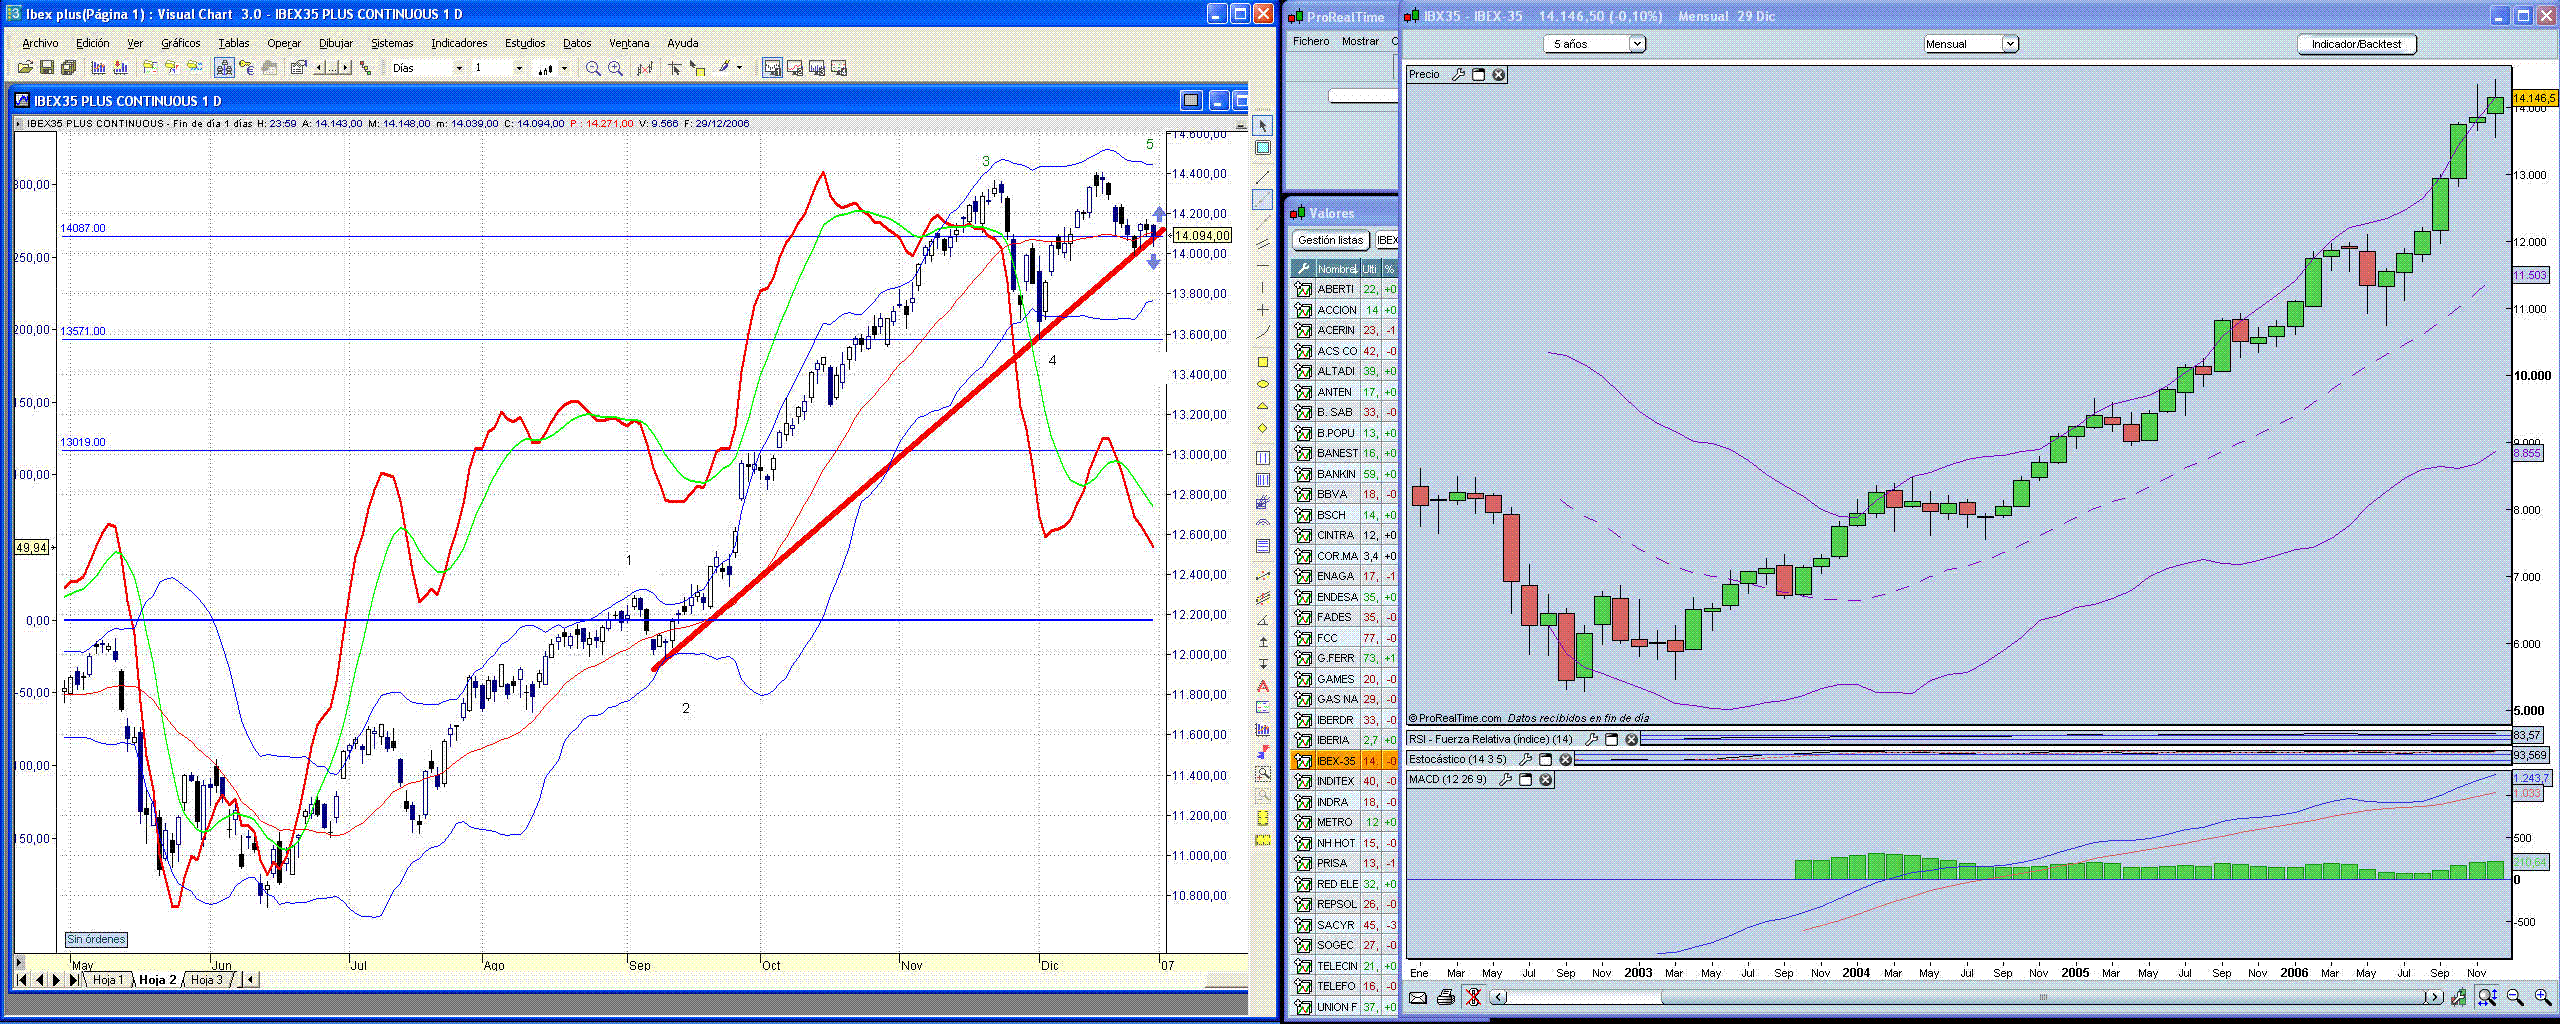Click the zoom in magnifier in ProRealTime chart
This screenshot has width=2560, height=1024.
2543,997
